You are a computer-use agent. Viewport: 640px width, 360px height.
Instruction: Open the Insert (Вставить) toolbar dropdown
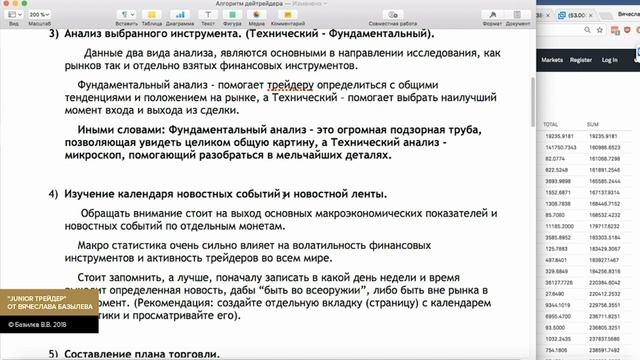coord(126,15)
